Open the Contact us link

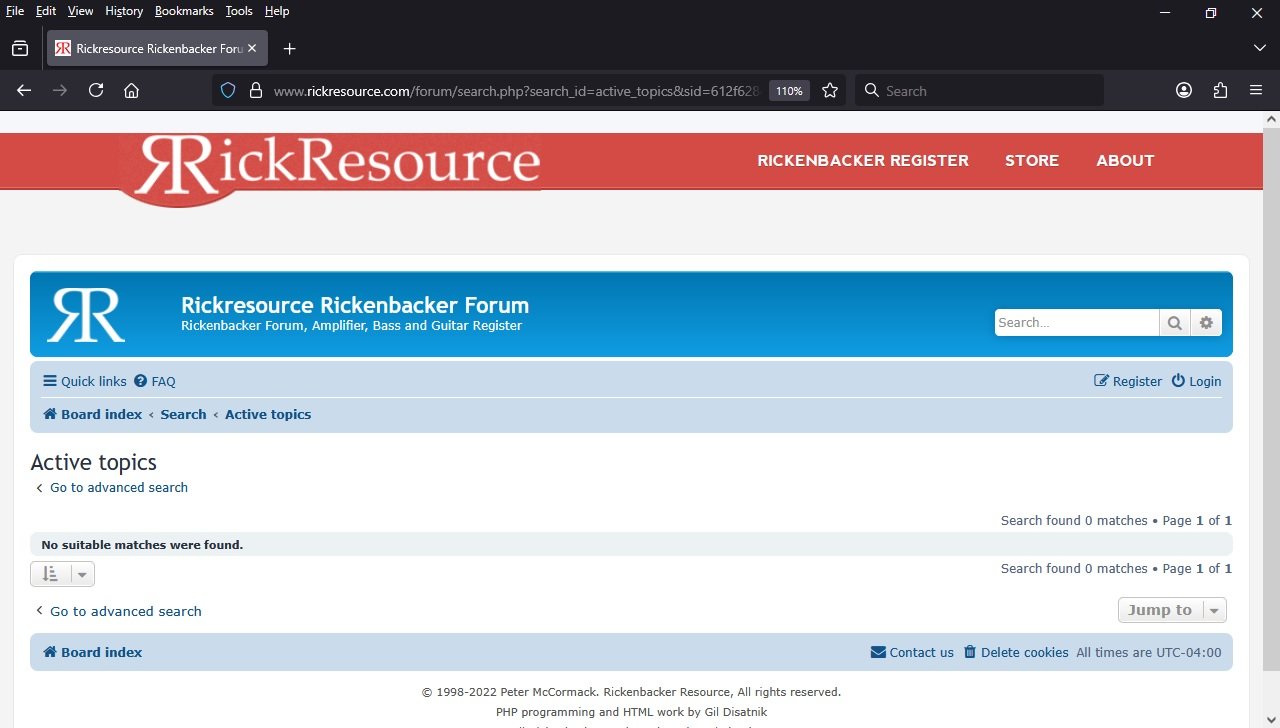pyautogui.click(x=912, y=652)
